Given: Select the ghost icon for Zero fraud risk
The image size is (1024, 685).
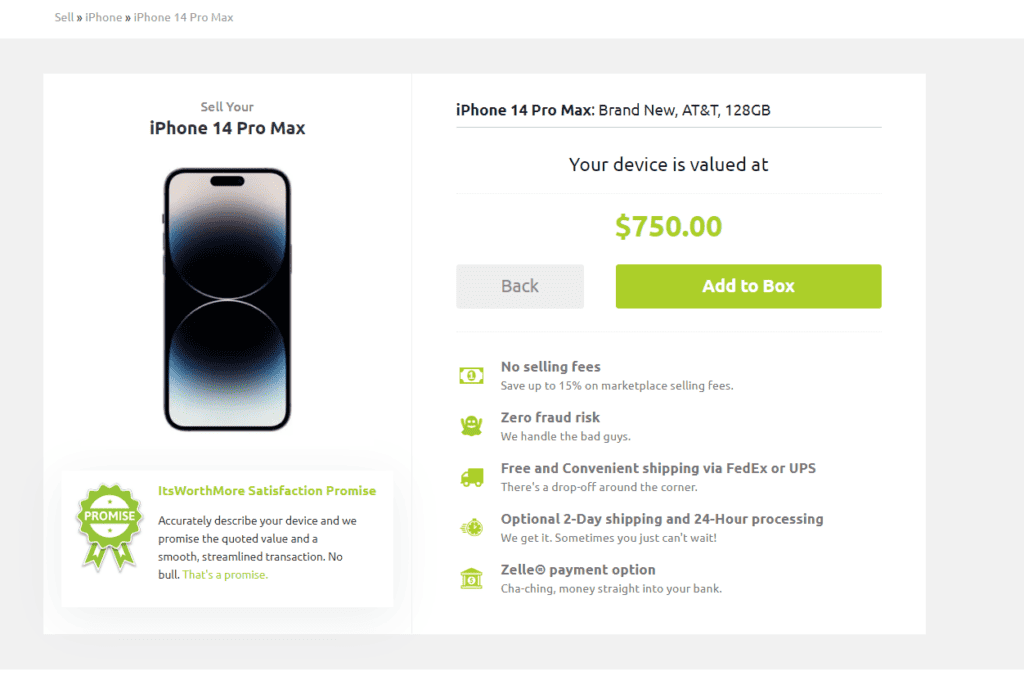Looking at the screenshot, I should point(471,425).
